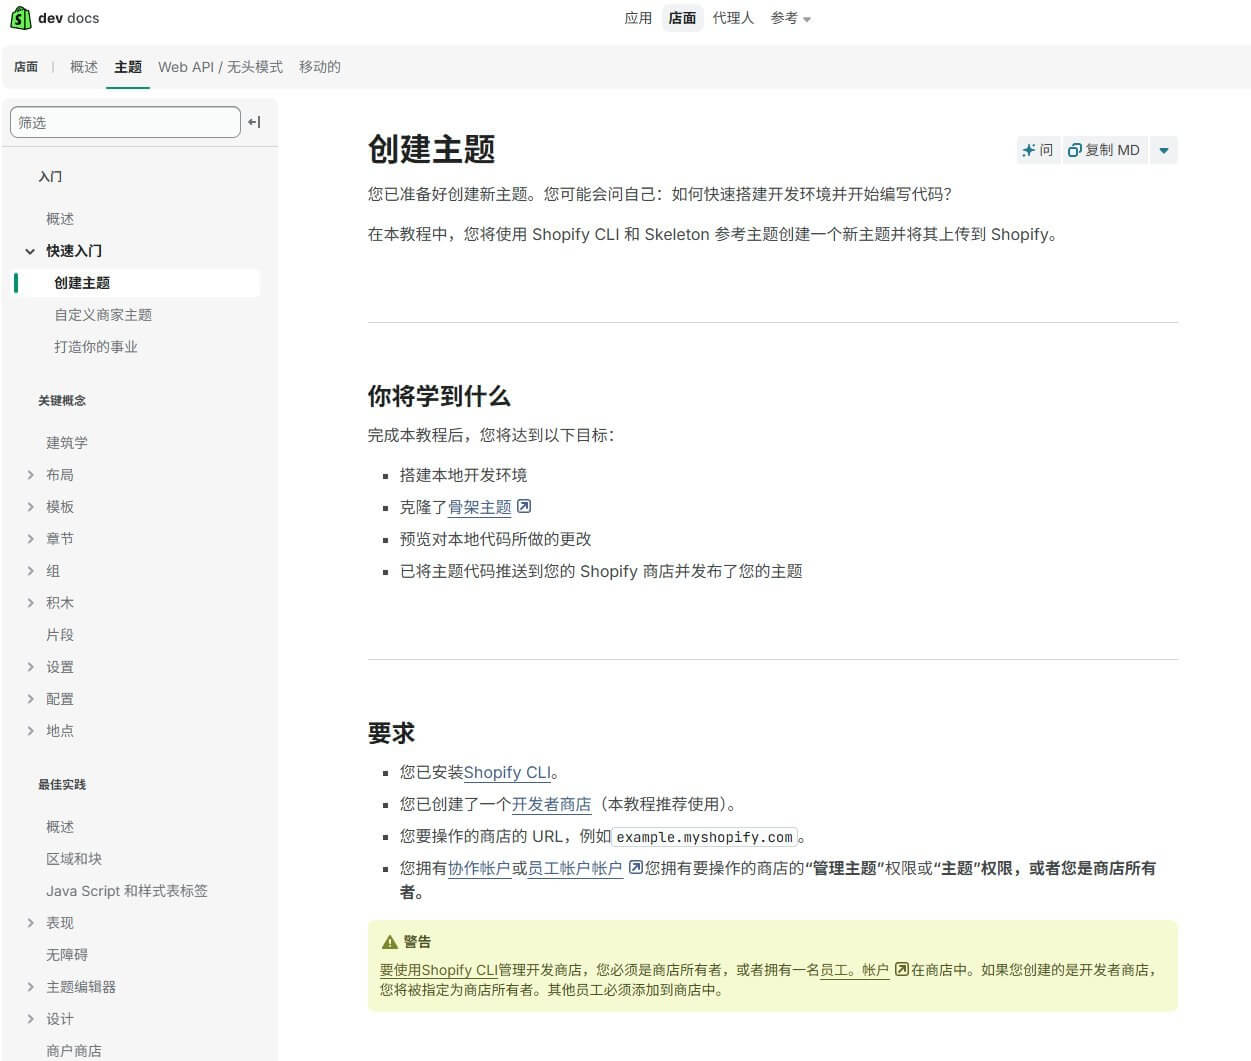Expand the 布局 sidebar item
This screenshot has height=1061, width=1251.
30,475
